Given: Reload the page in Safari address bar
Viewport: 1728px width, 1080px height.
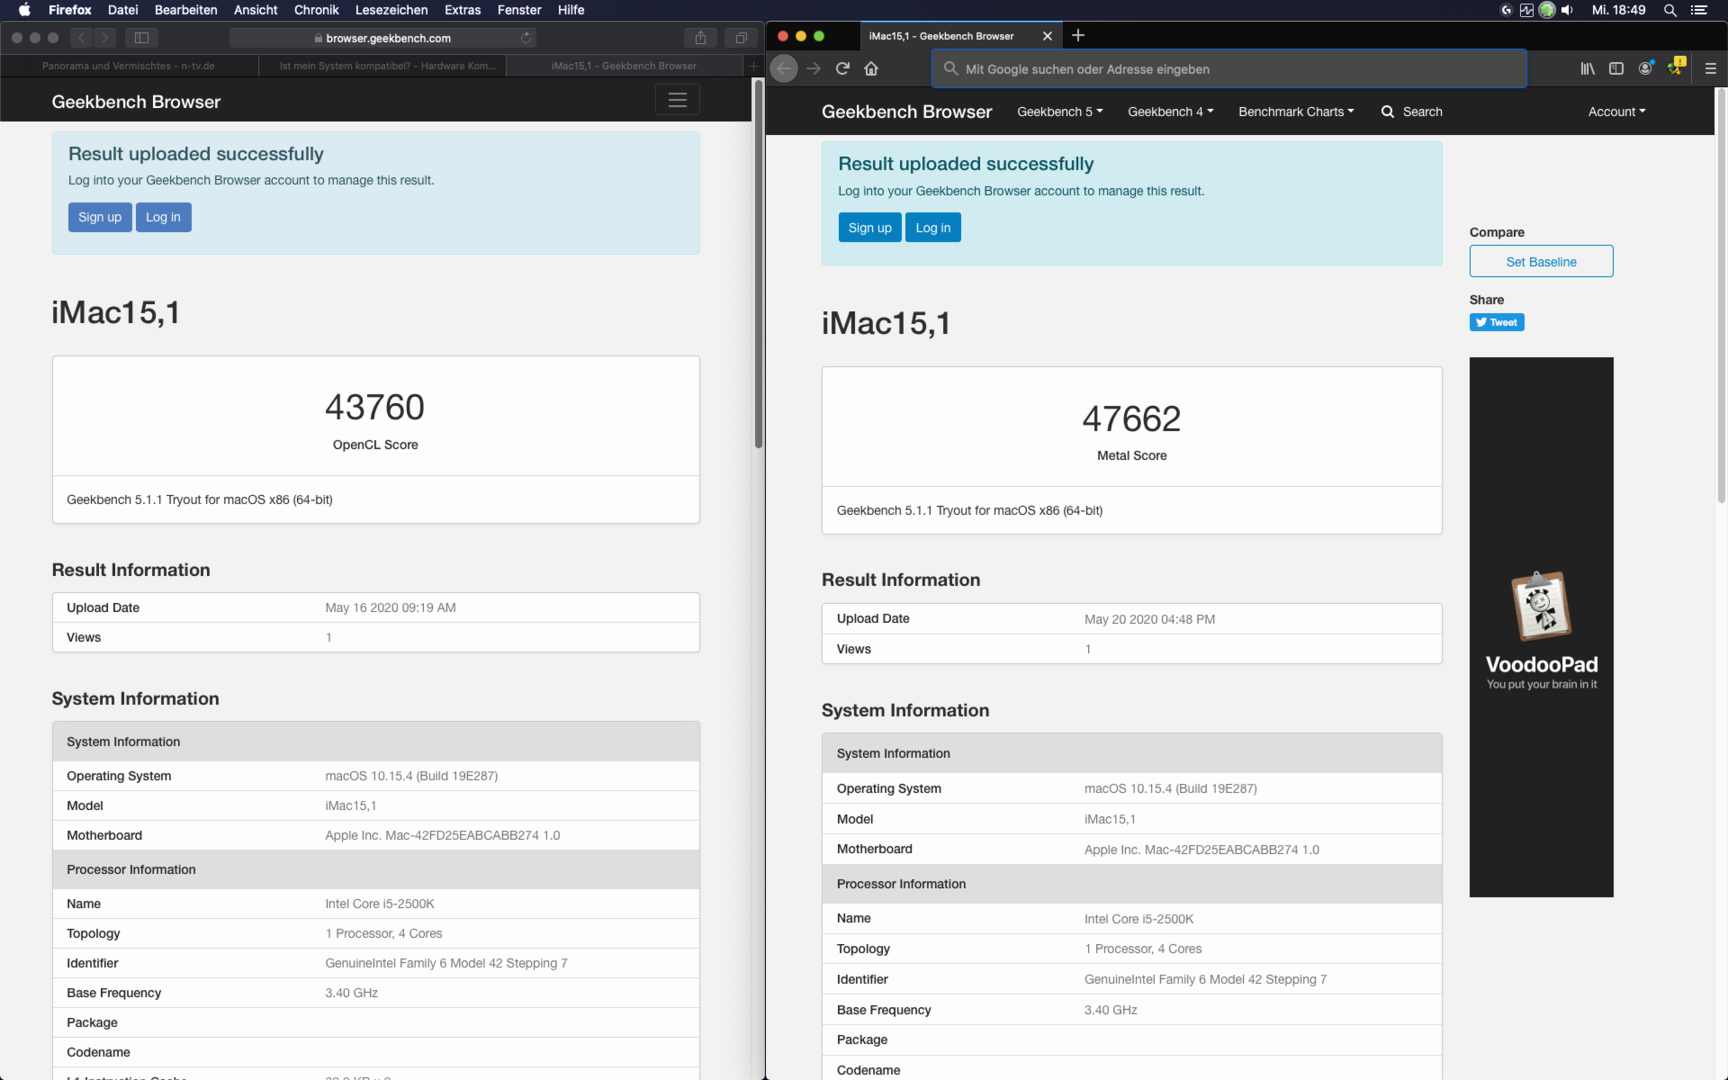Looking at the screenshot, I should [526, 38].
